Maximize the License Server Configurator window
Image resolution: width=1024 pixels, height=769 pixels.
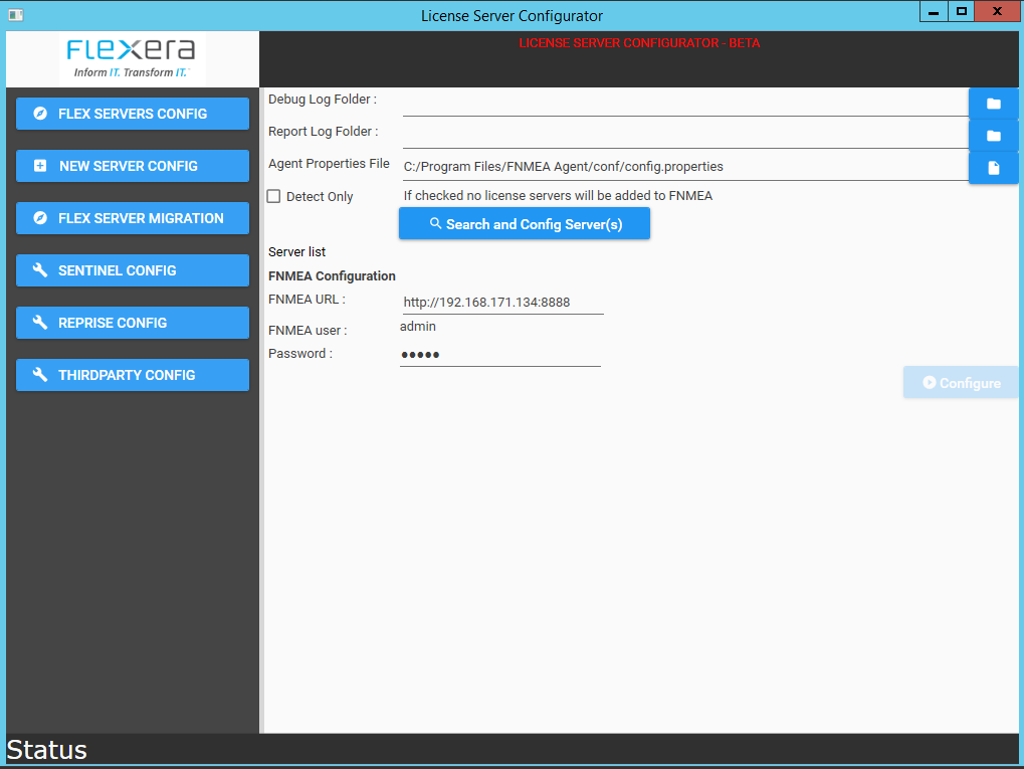(x=961, y=12)
